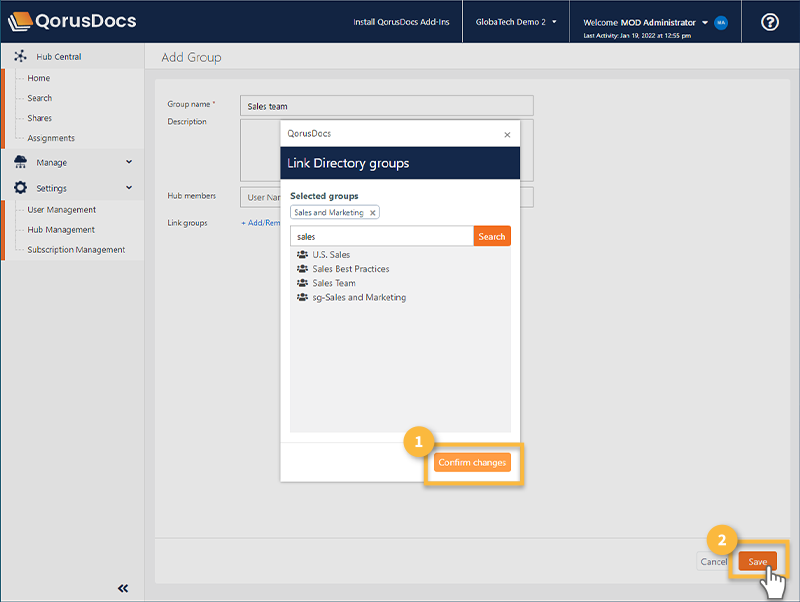Open Subscription Management
800x602 pixels.
tap(76, 249)
